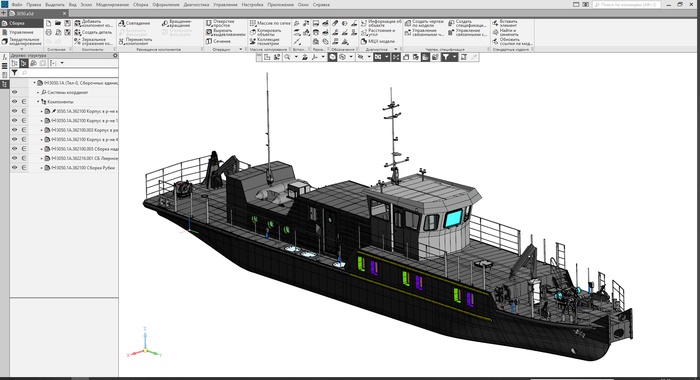The width and height of the screenshot is (700, 380).
Task: Click the filter funnel icon in view toolbar
Action: tap(446, 57)
